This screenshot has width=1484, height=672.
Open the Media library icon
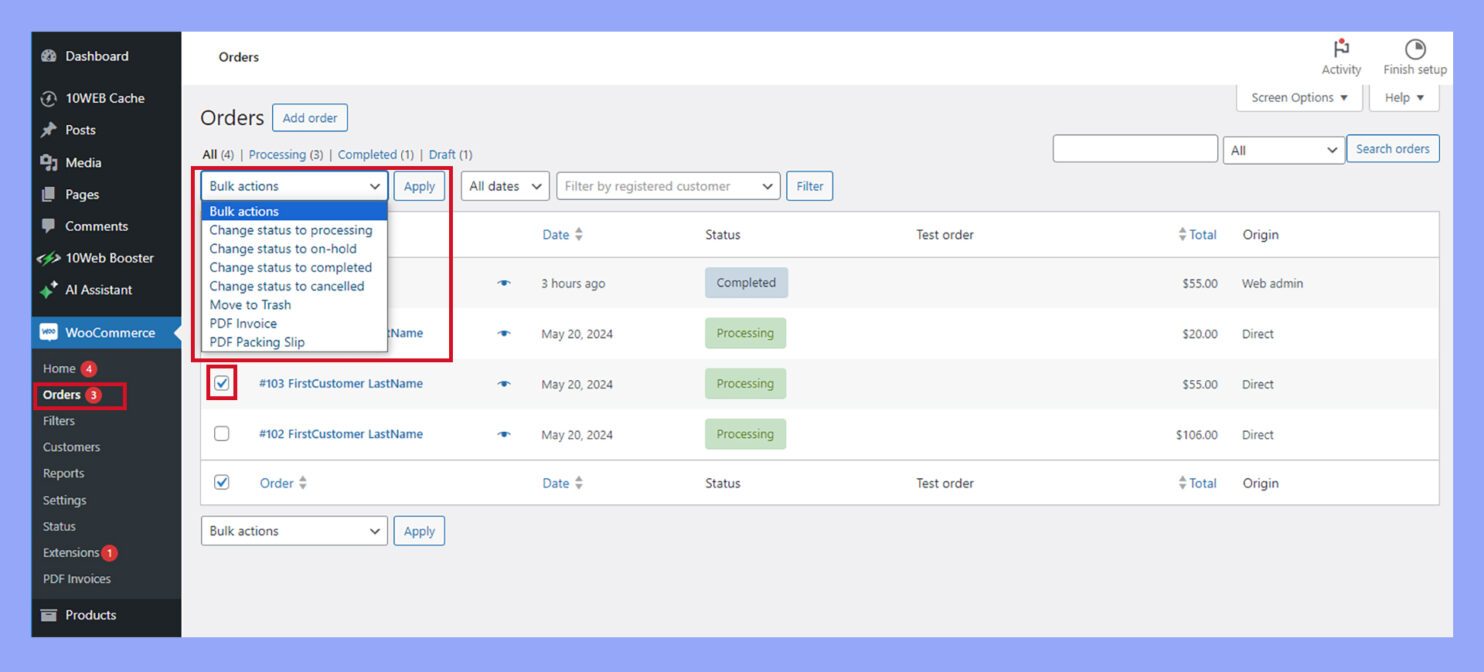pos(48,162)
